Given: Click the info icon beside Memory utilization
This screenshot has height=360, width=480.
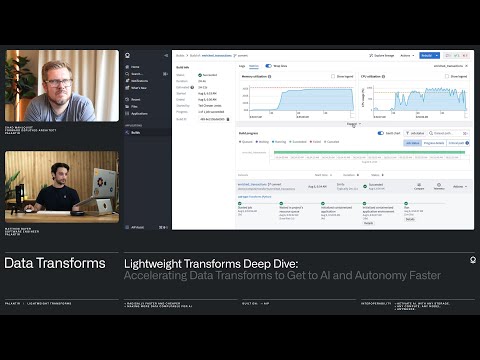Looking at the screenshot, I should point(270,76).
